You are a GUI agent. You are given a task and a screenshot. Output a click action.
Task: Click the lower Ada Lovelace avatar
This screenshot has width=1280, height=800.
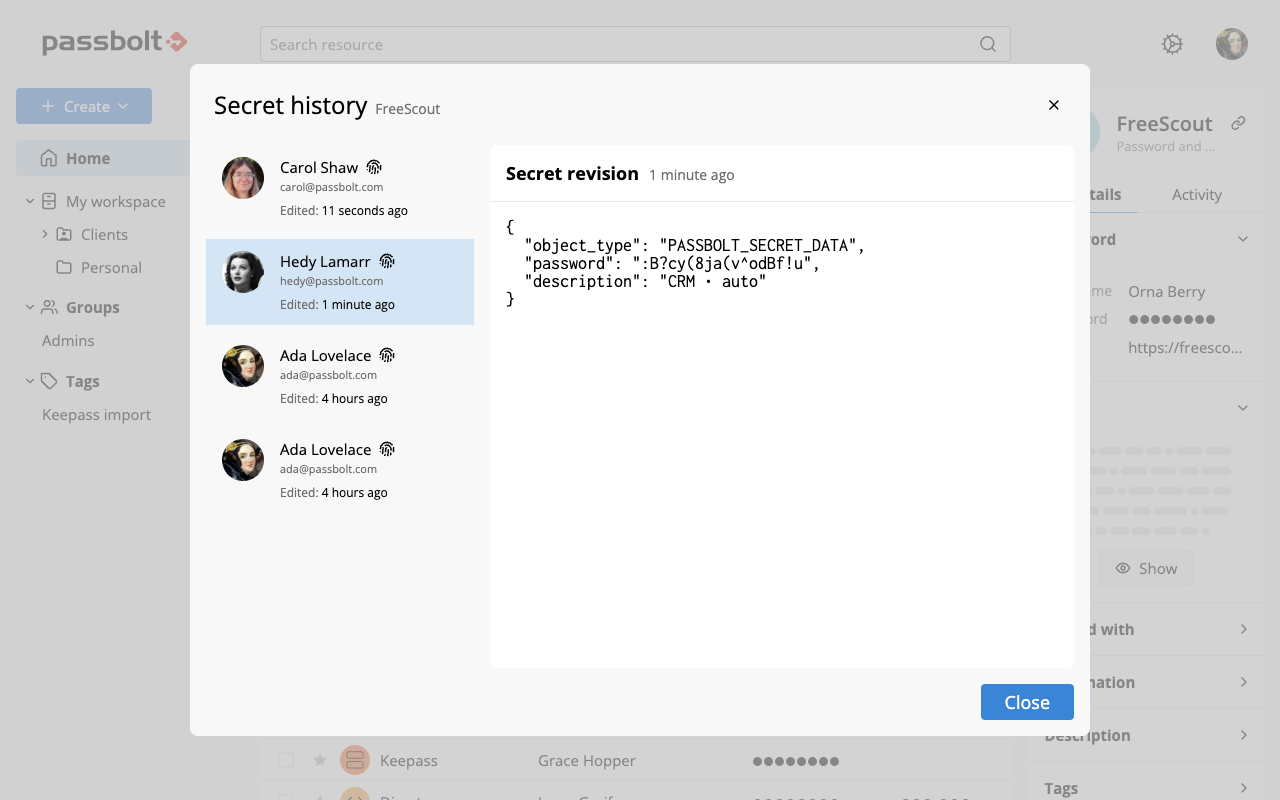point(243,460)
